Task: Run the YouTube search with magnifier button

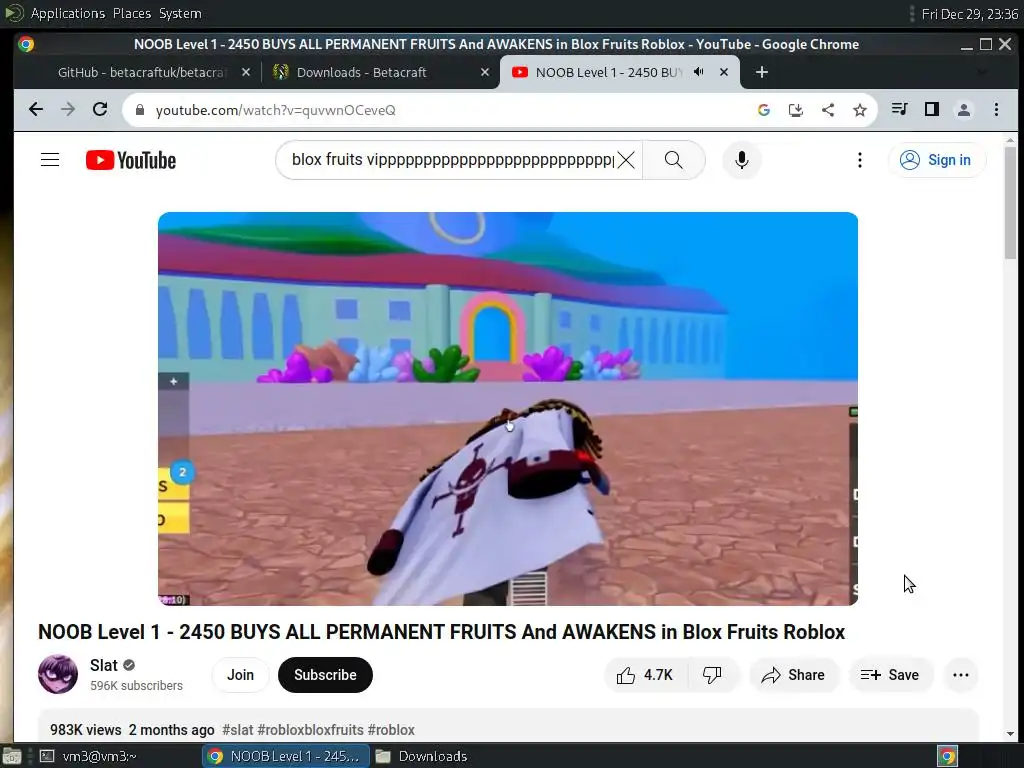Action: pyautogui.click(x=673, y=160)
